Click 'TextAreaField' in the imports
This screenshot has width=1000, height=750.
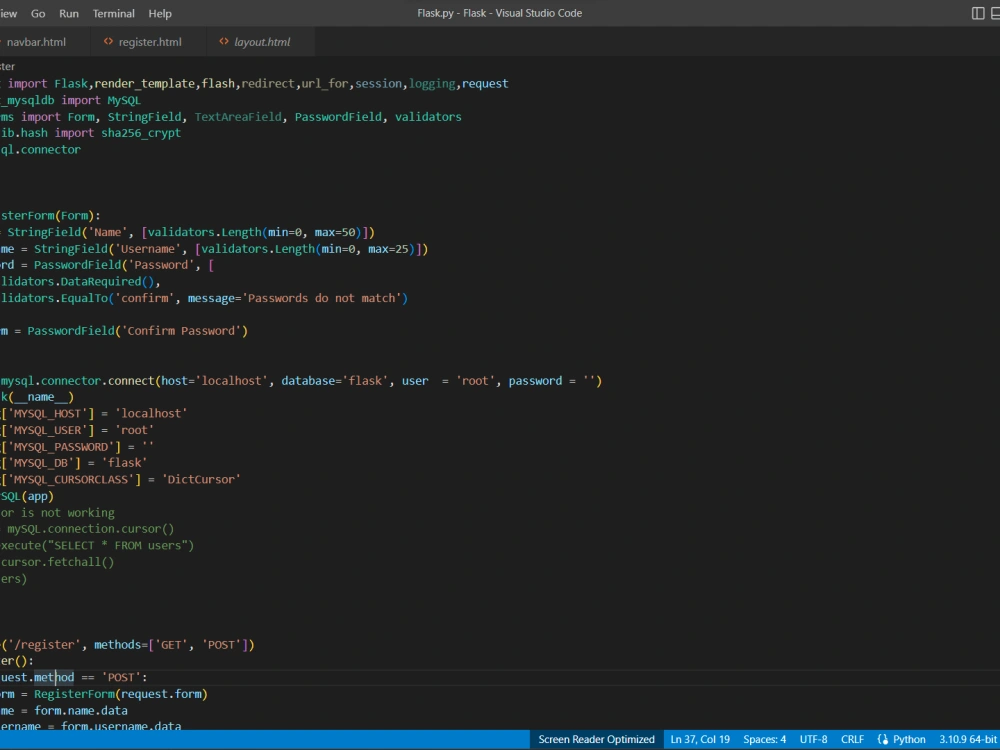tap(238, 117)
